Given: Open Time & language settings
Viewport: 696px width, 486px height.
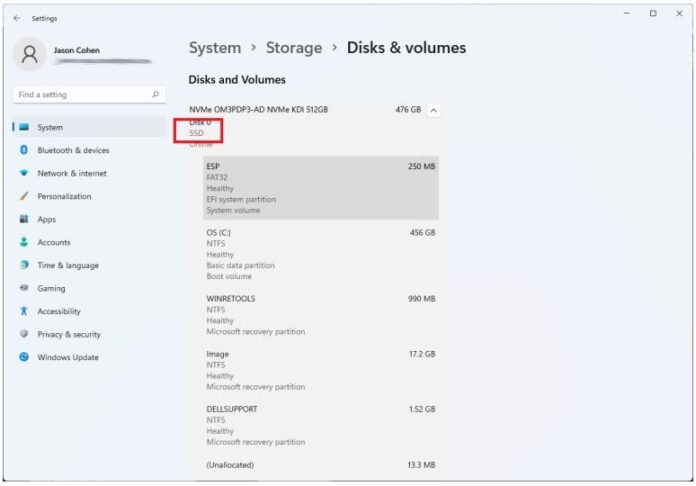Looking at the screenshot, I should [89, 265].
